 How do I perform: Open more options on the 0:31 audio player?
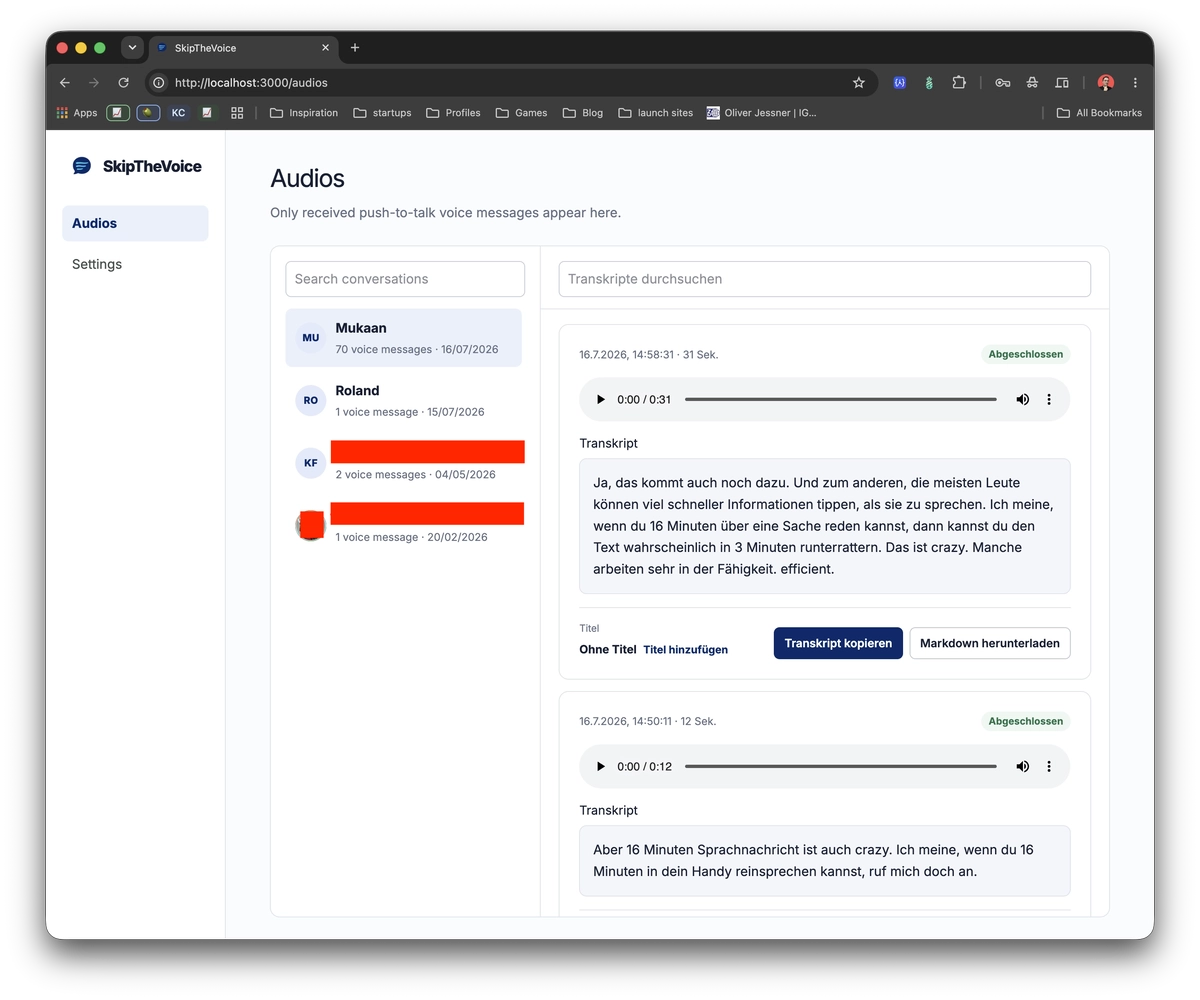click(x=1049, y=399)
